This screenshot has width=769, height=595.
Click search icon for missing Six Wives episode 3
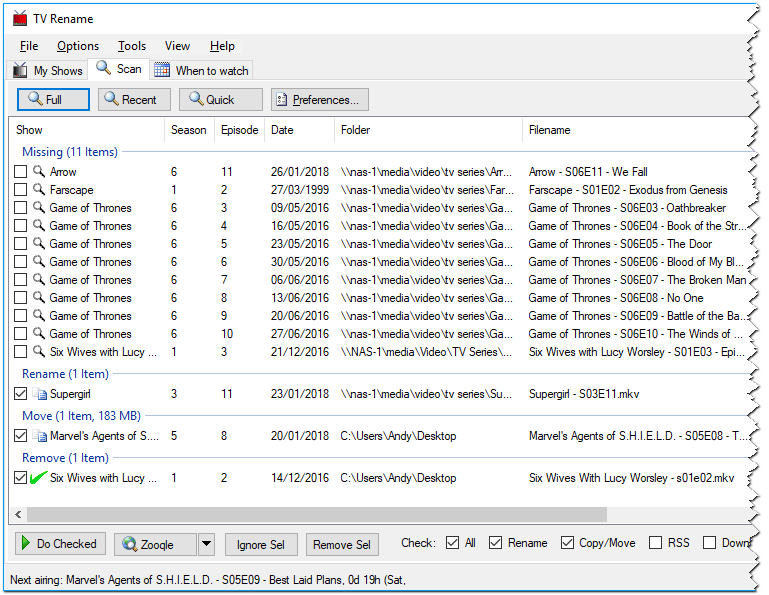[x=39, y=351]
